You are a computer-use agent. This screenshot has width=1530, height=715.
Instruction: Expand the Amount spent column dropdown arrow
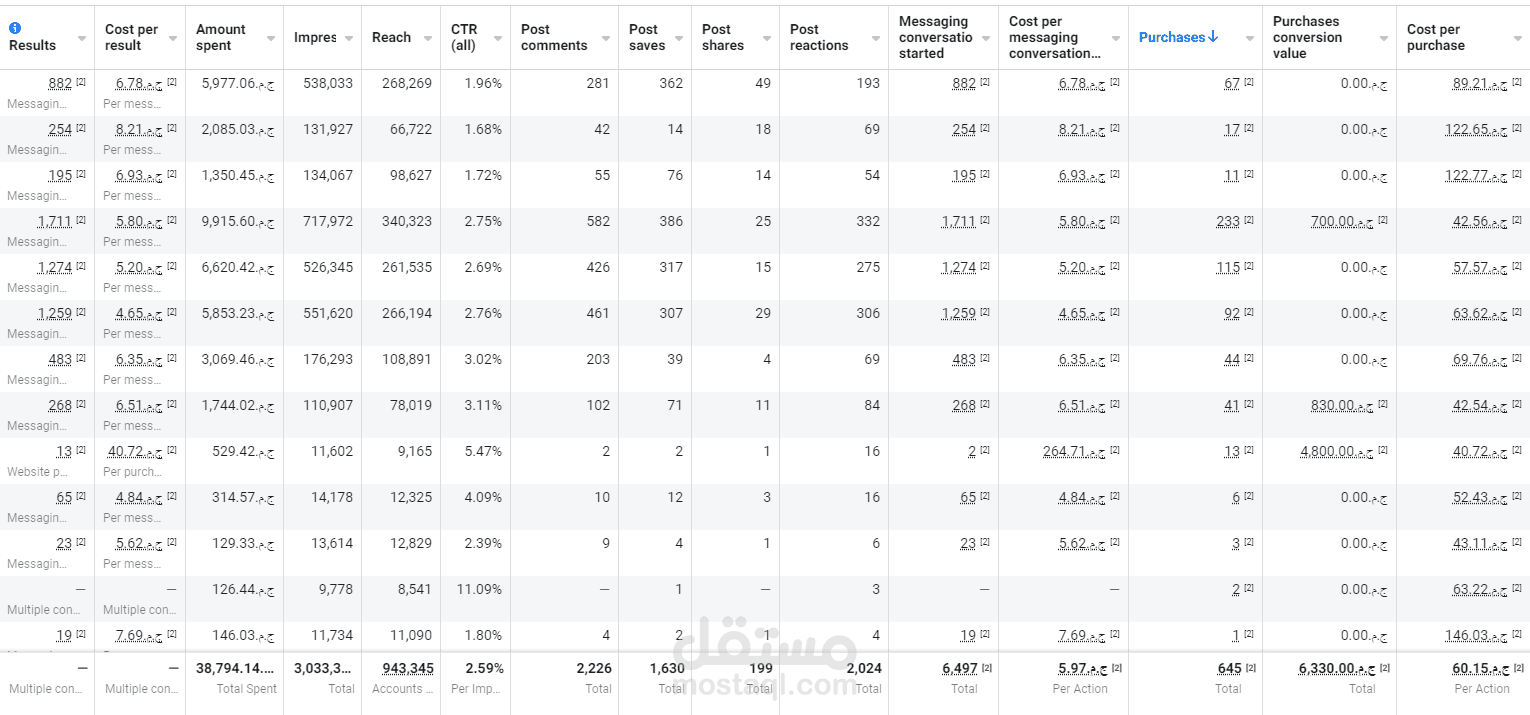(x=271, y=38)
